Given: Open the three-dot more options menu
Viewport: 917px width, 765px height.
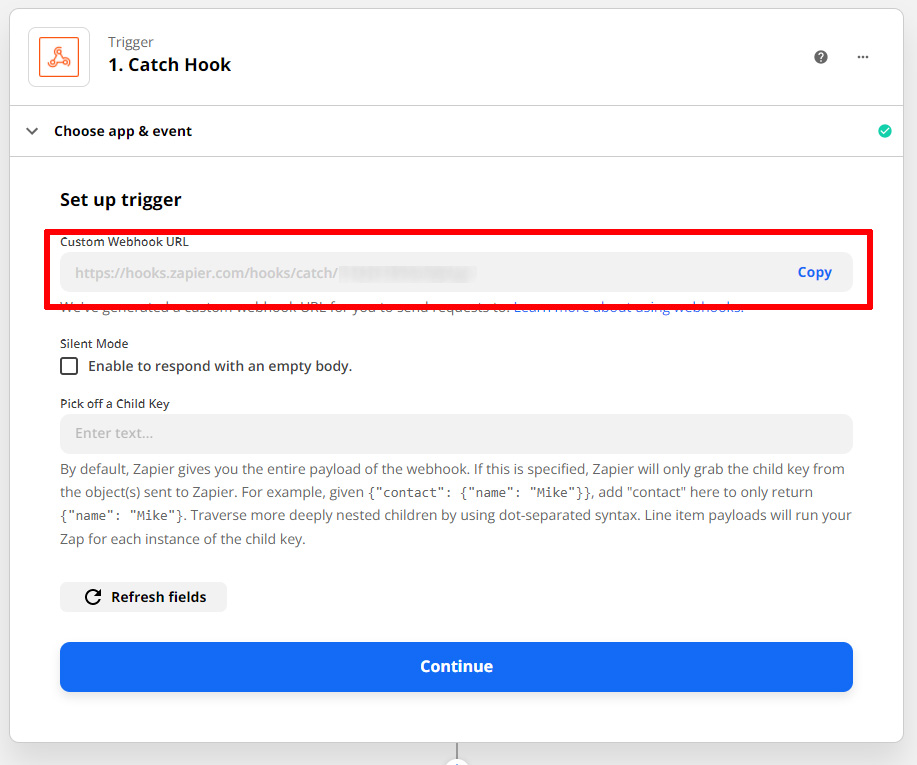Looking at the screenshot, I should [863, 57].
